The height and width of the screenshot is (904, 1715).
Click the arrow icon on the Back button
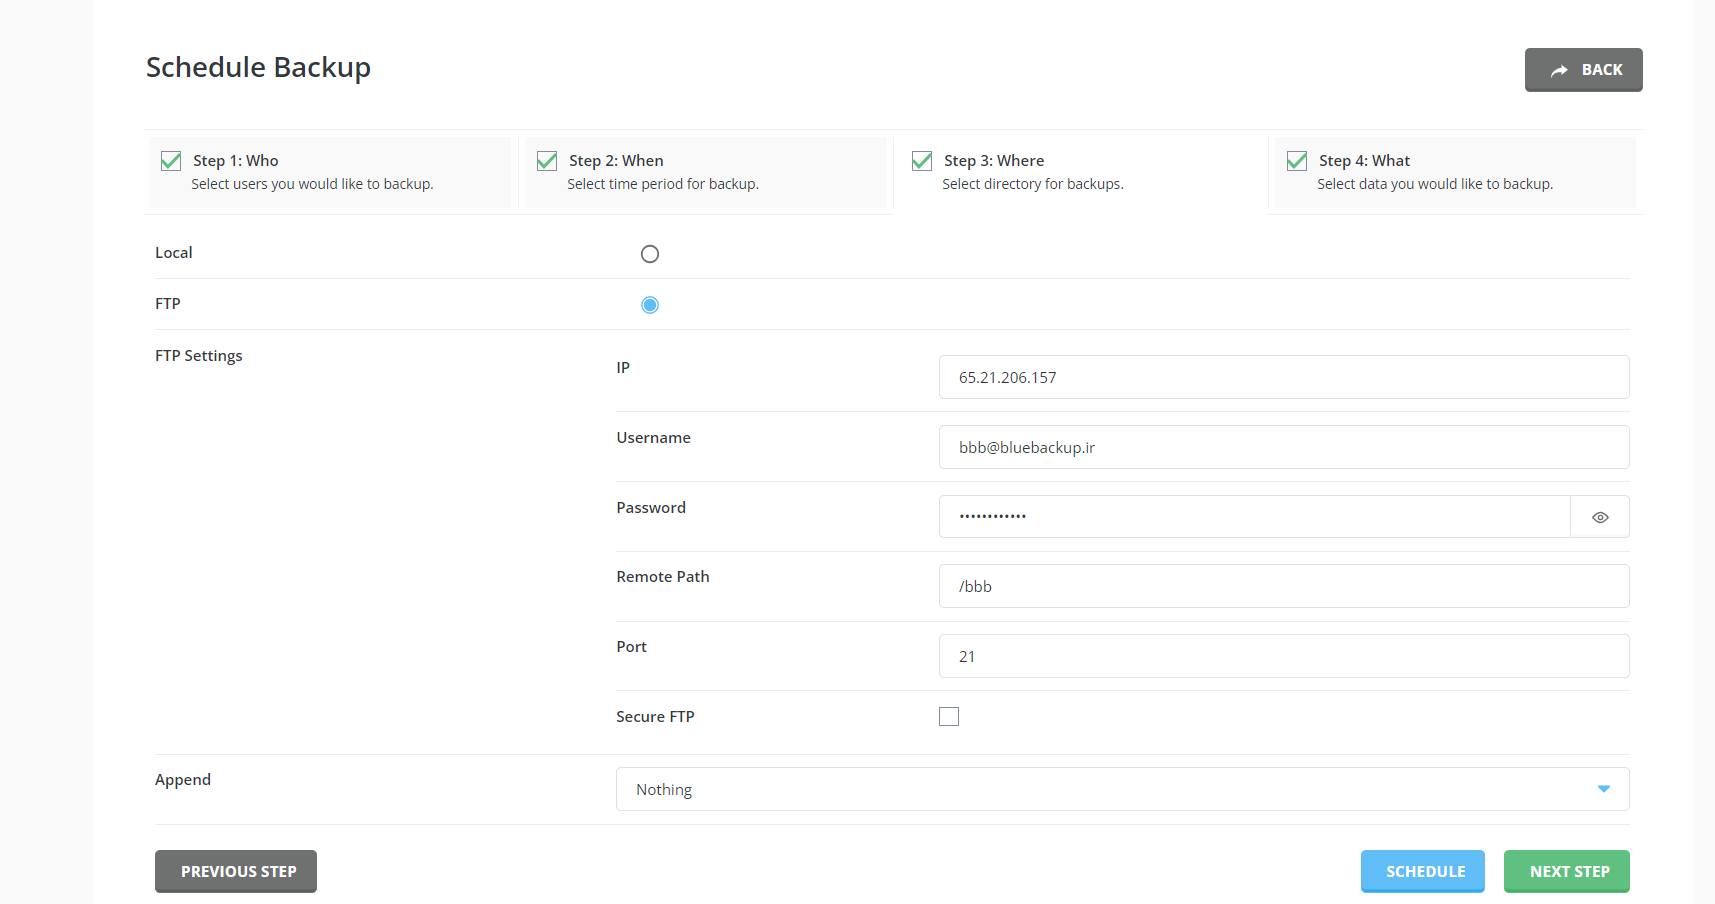pos(1559,70)
